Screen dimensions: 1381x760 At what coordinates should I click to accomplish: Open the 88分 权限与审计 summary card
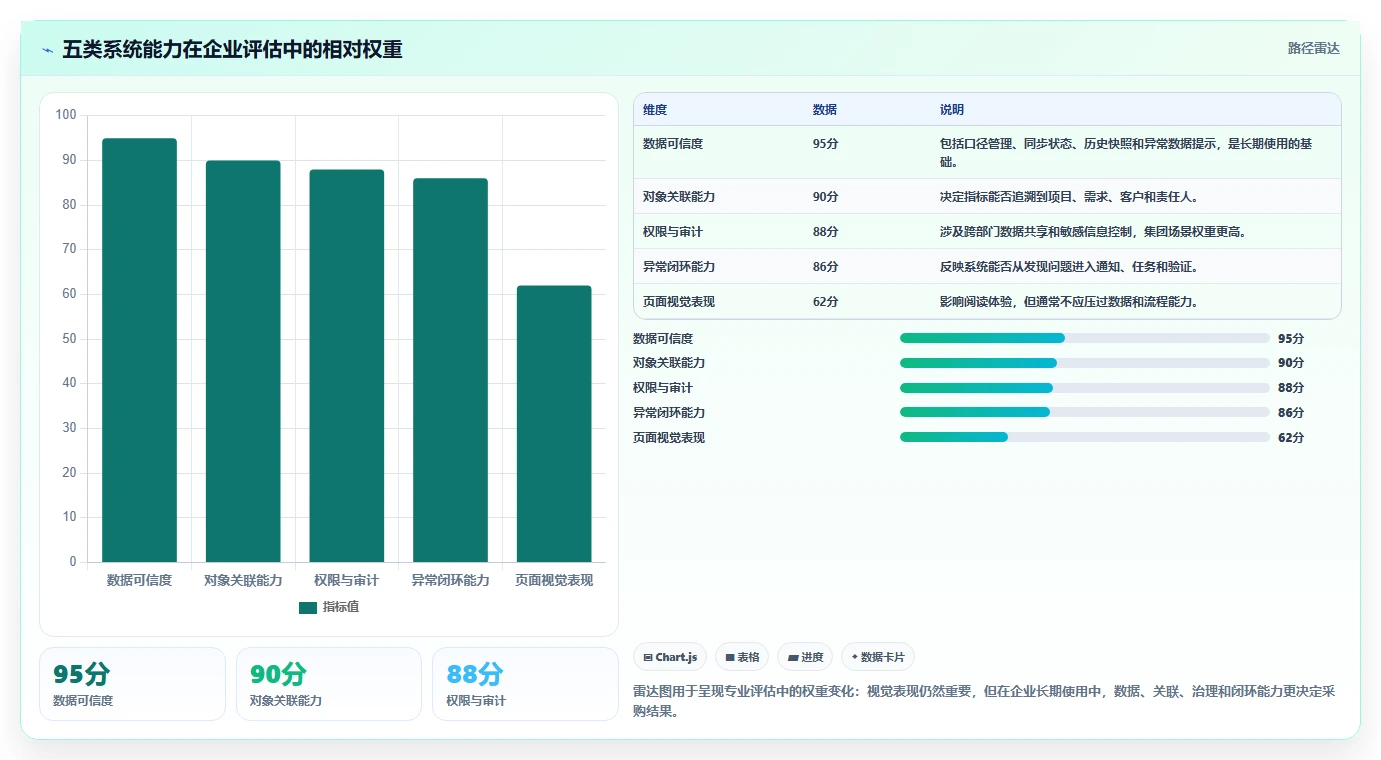525,684
